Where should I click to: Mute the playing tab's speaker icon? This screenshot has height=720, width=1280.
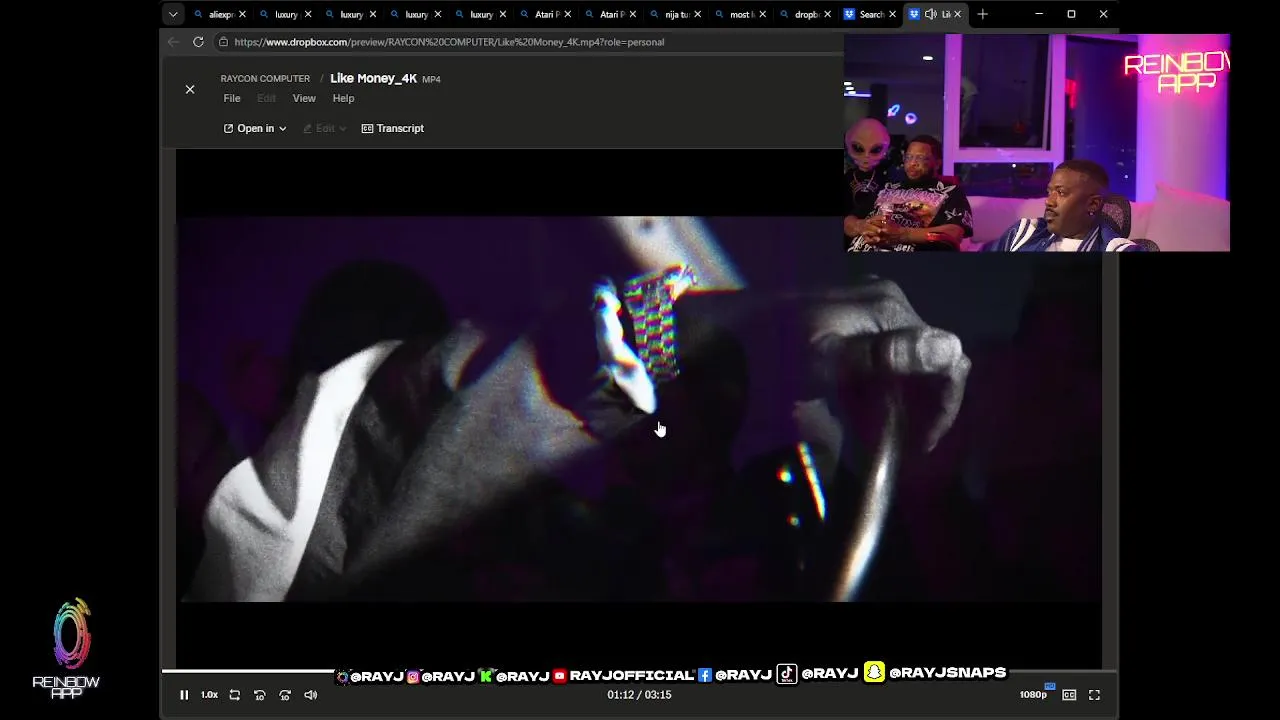[x=930, y=14]
